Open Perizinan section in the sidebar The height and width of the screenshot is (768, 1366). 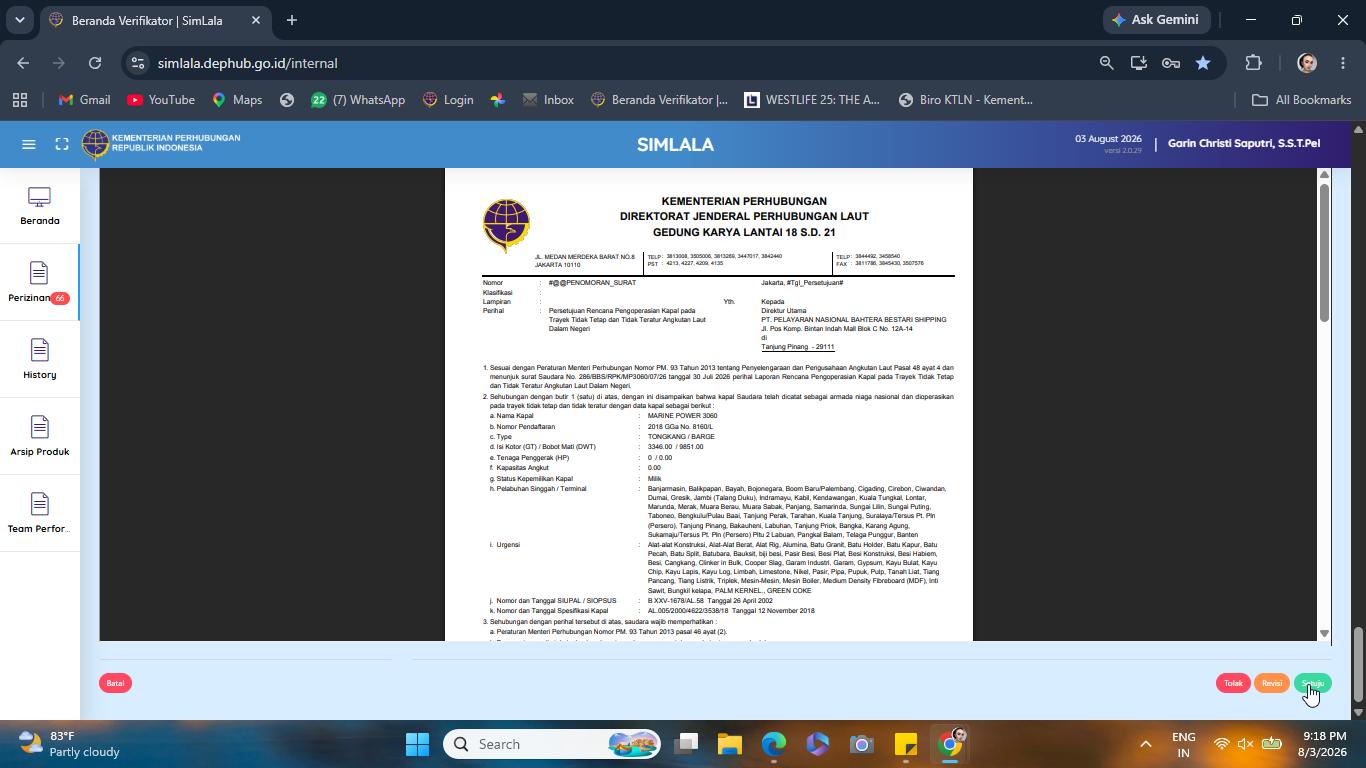coord(40,283)
